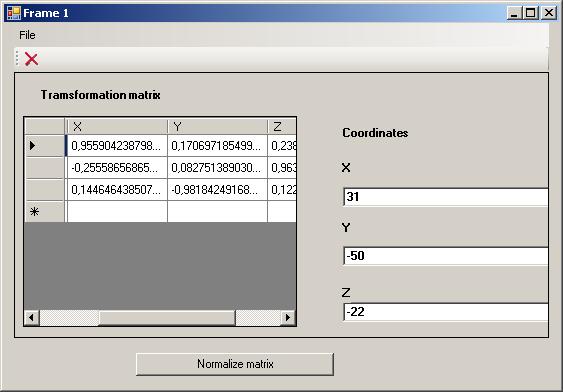Click the Frame 1 window icon in the title bar

[x=14, y=13]
